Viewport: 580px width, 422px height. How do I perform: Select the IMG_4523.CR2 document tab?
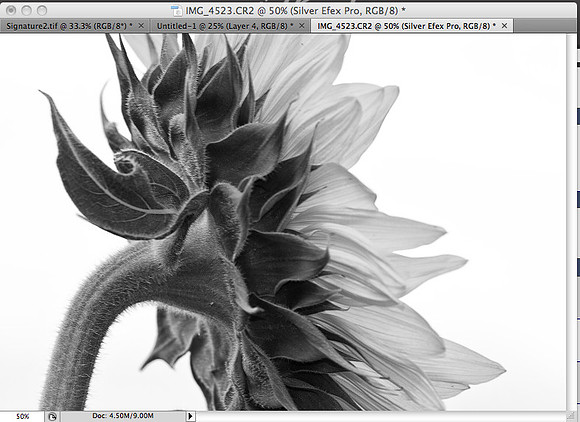point(406,26)
